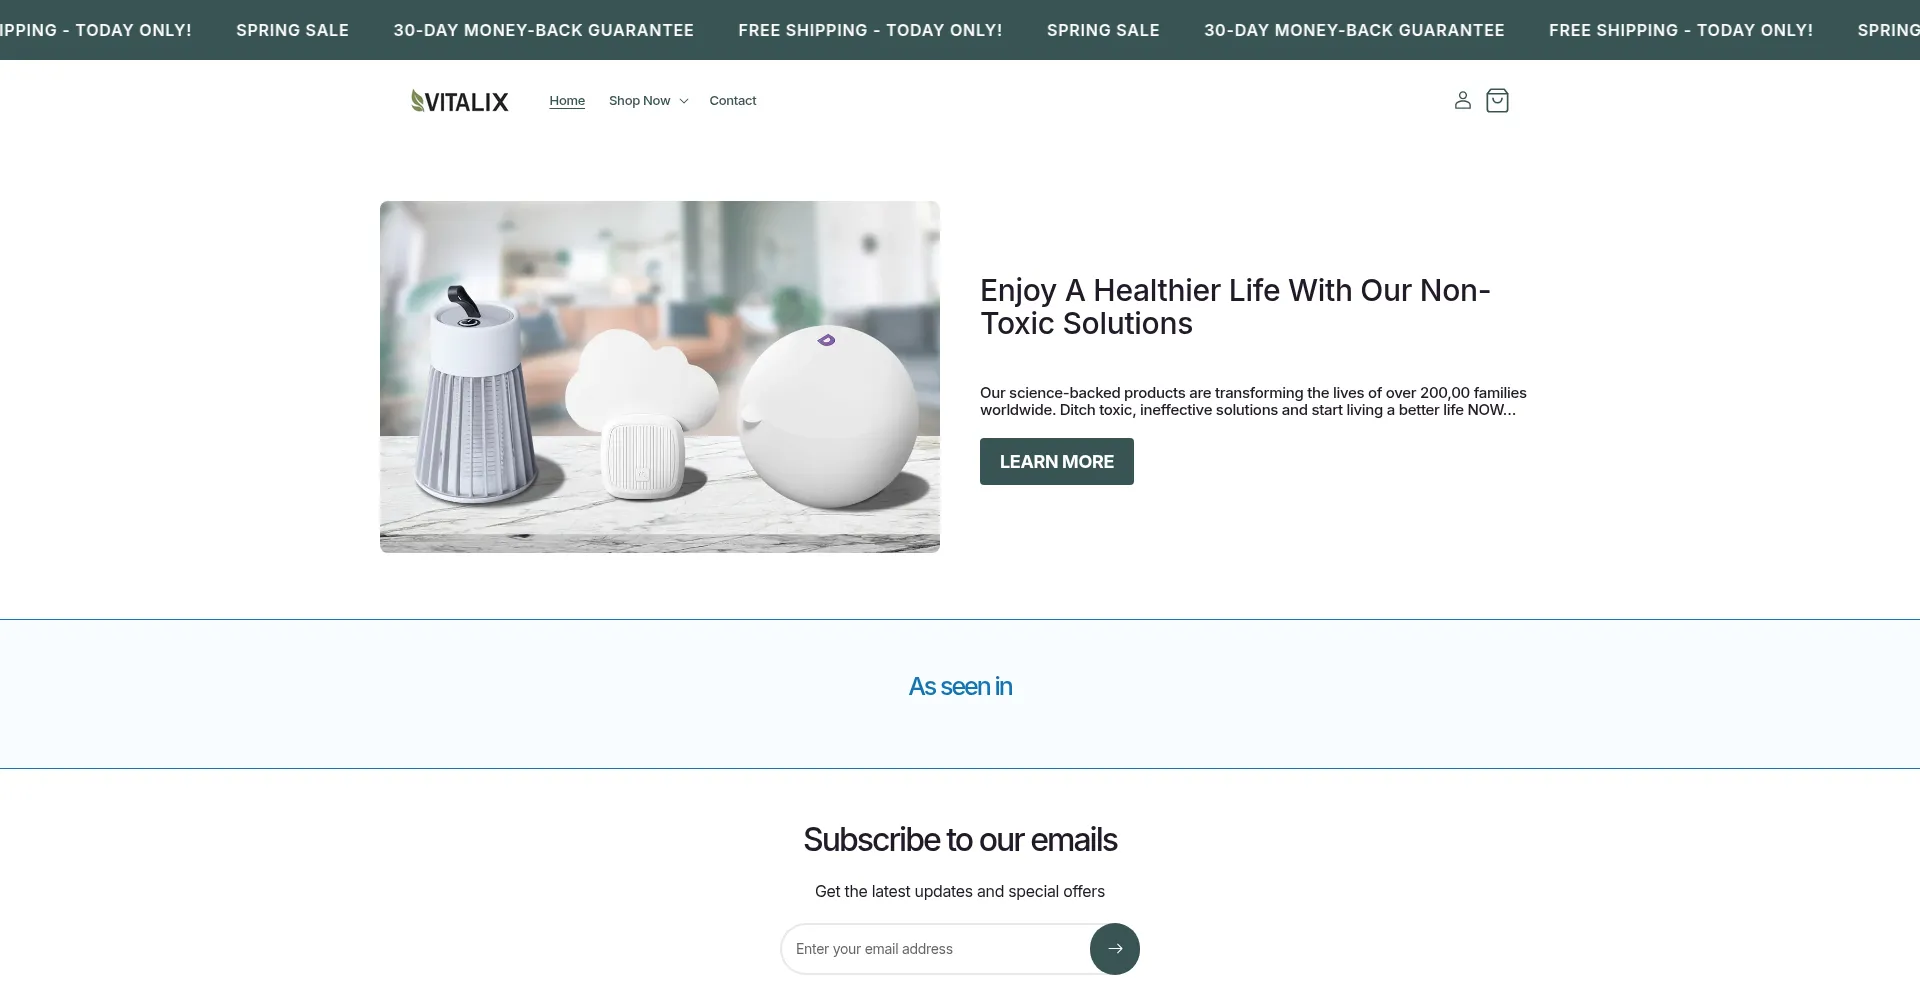The image size is (1920, 993).
Task: Click the 'Enjoy A Healthier Life' heading
Action: click(x=1235, y=306)
